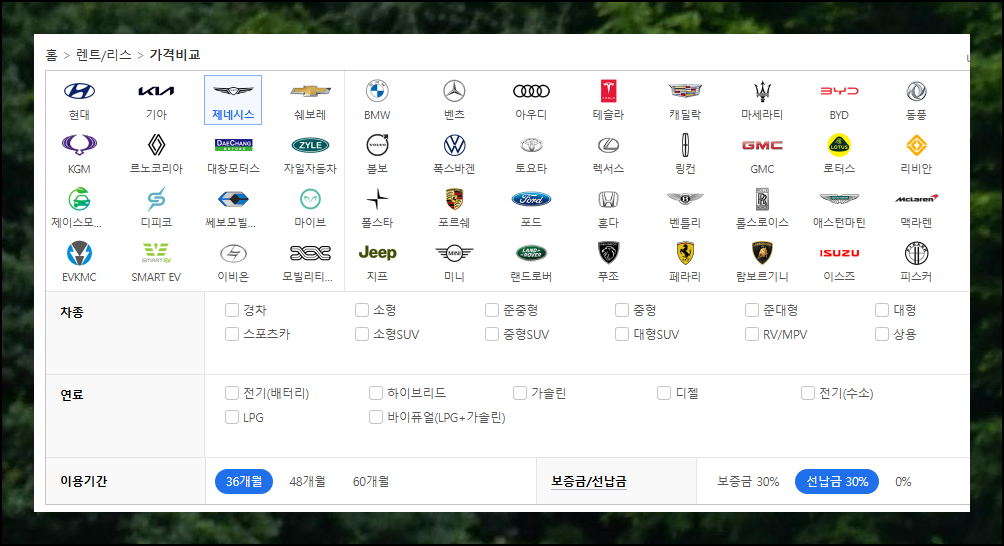This screenshot has width=1004, height=546.
Task: Select the Hyundai (현대) brand logo
Action: 79,91
